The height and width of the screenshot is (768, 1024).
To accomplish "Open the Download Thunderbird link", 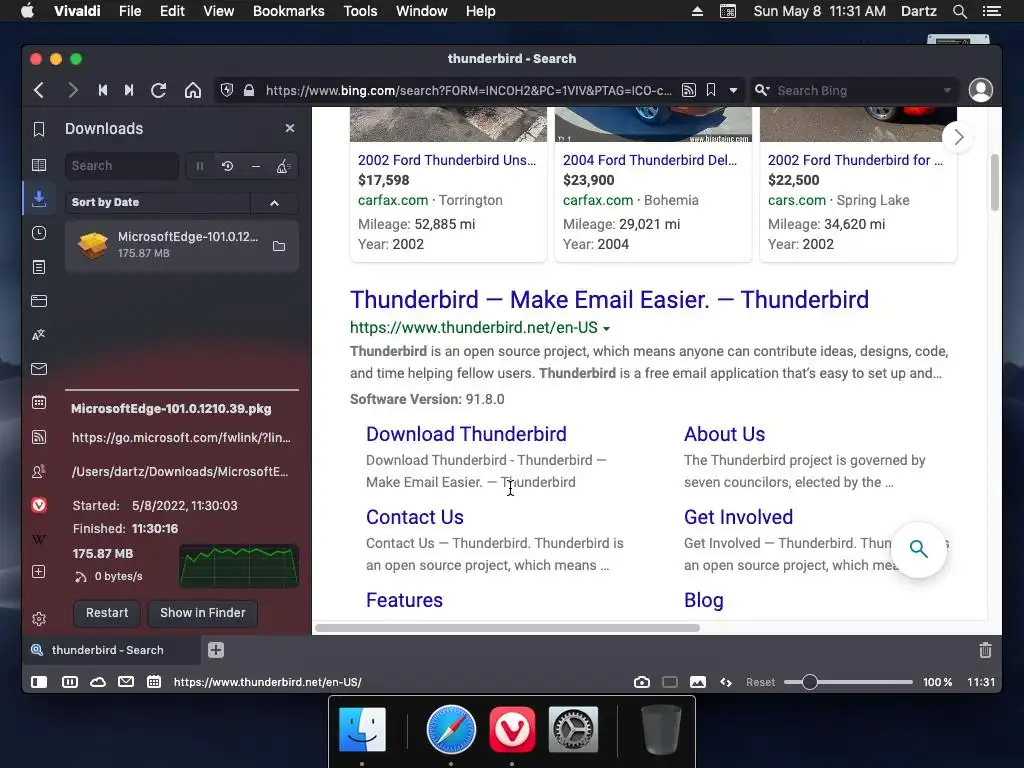I will click(466, 434).
